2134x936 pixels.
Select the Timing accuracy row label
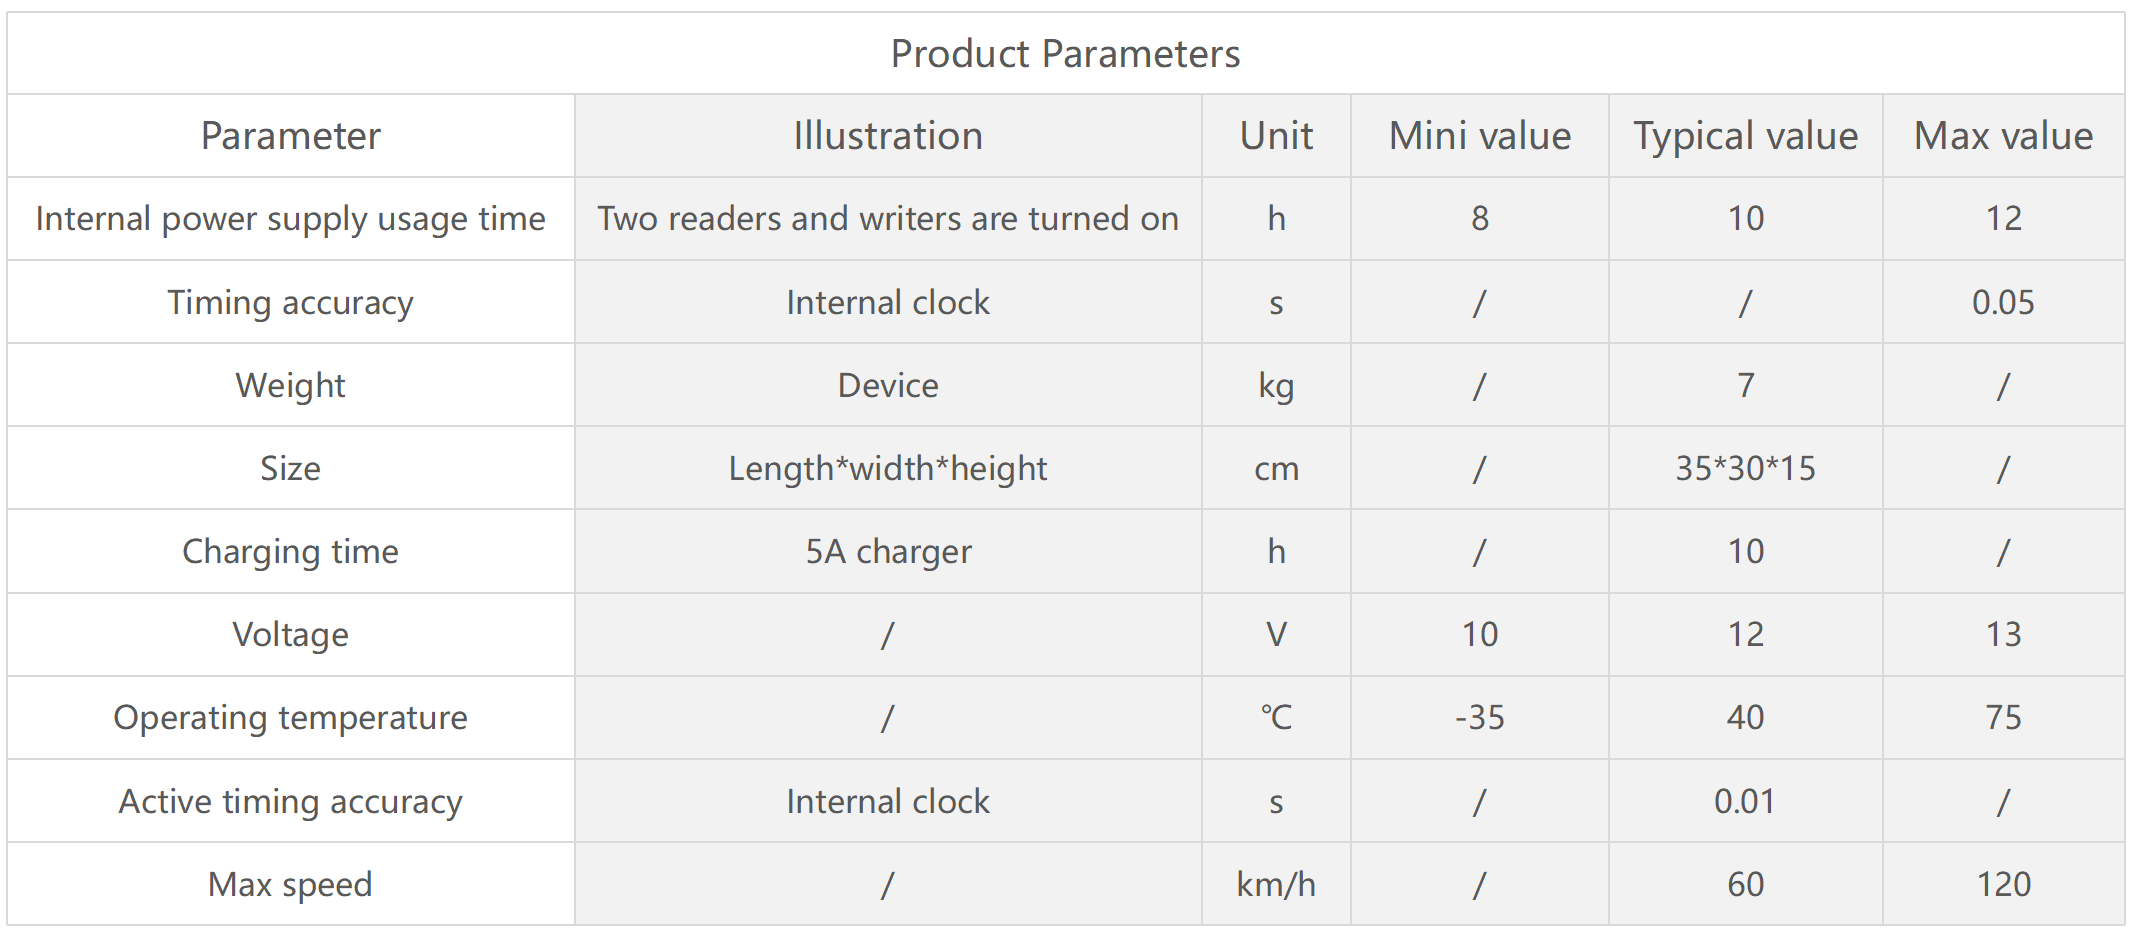291,302
